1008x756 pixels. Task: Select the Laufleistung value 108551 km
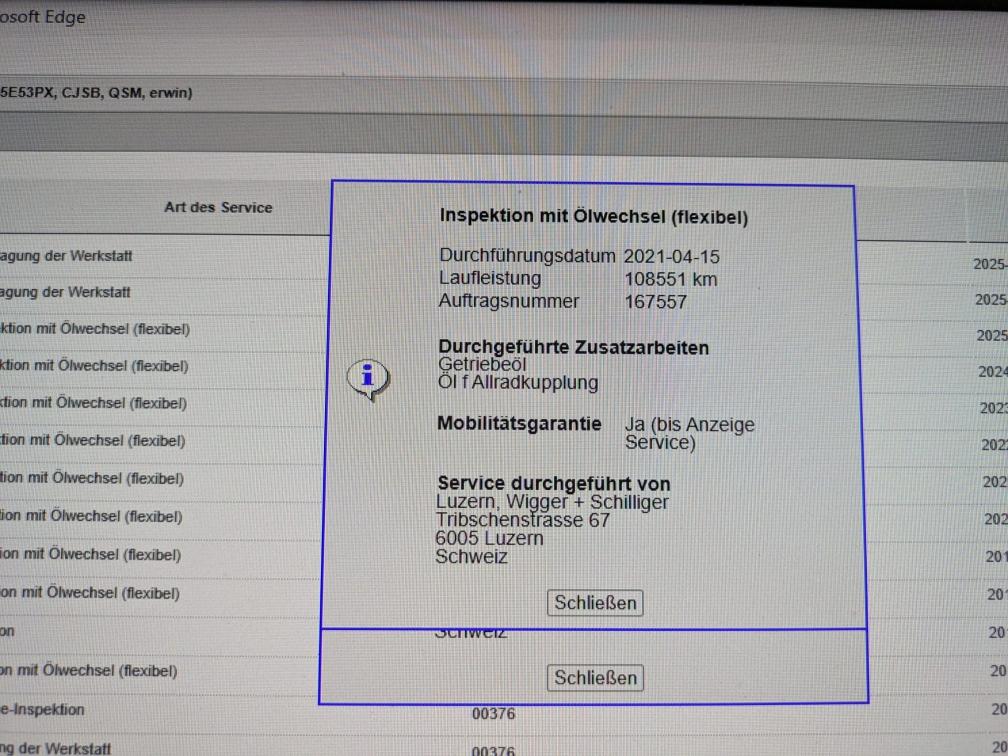point(670,279)
